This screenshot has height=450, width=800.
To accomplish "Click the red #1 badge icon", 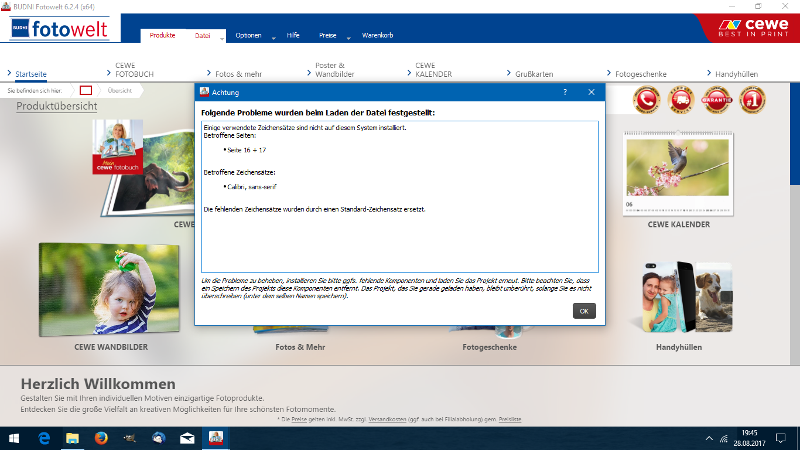I will point(752,100).
